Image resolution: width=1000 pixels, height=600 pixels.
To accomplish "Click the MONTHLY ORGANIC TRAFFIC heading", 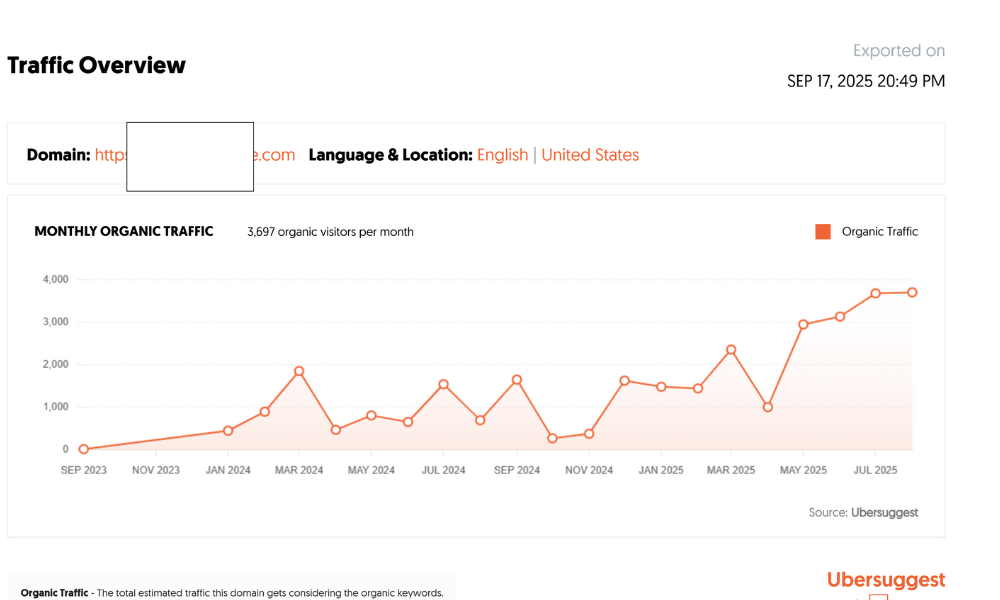I will (x=123, y=231).
